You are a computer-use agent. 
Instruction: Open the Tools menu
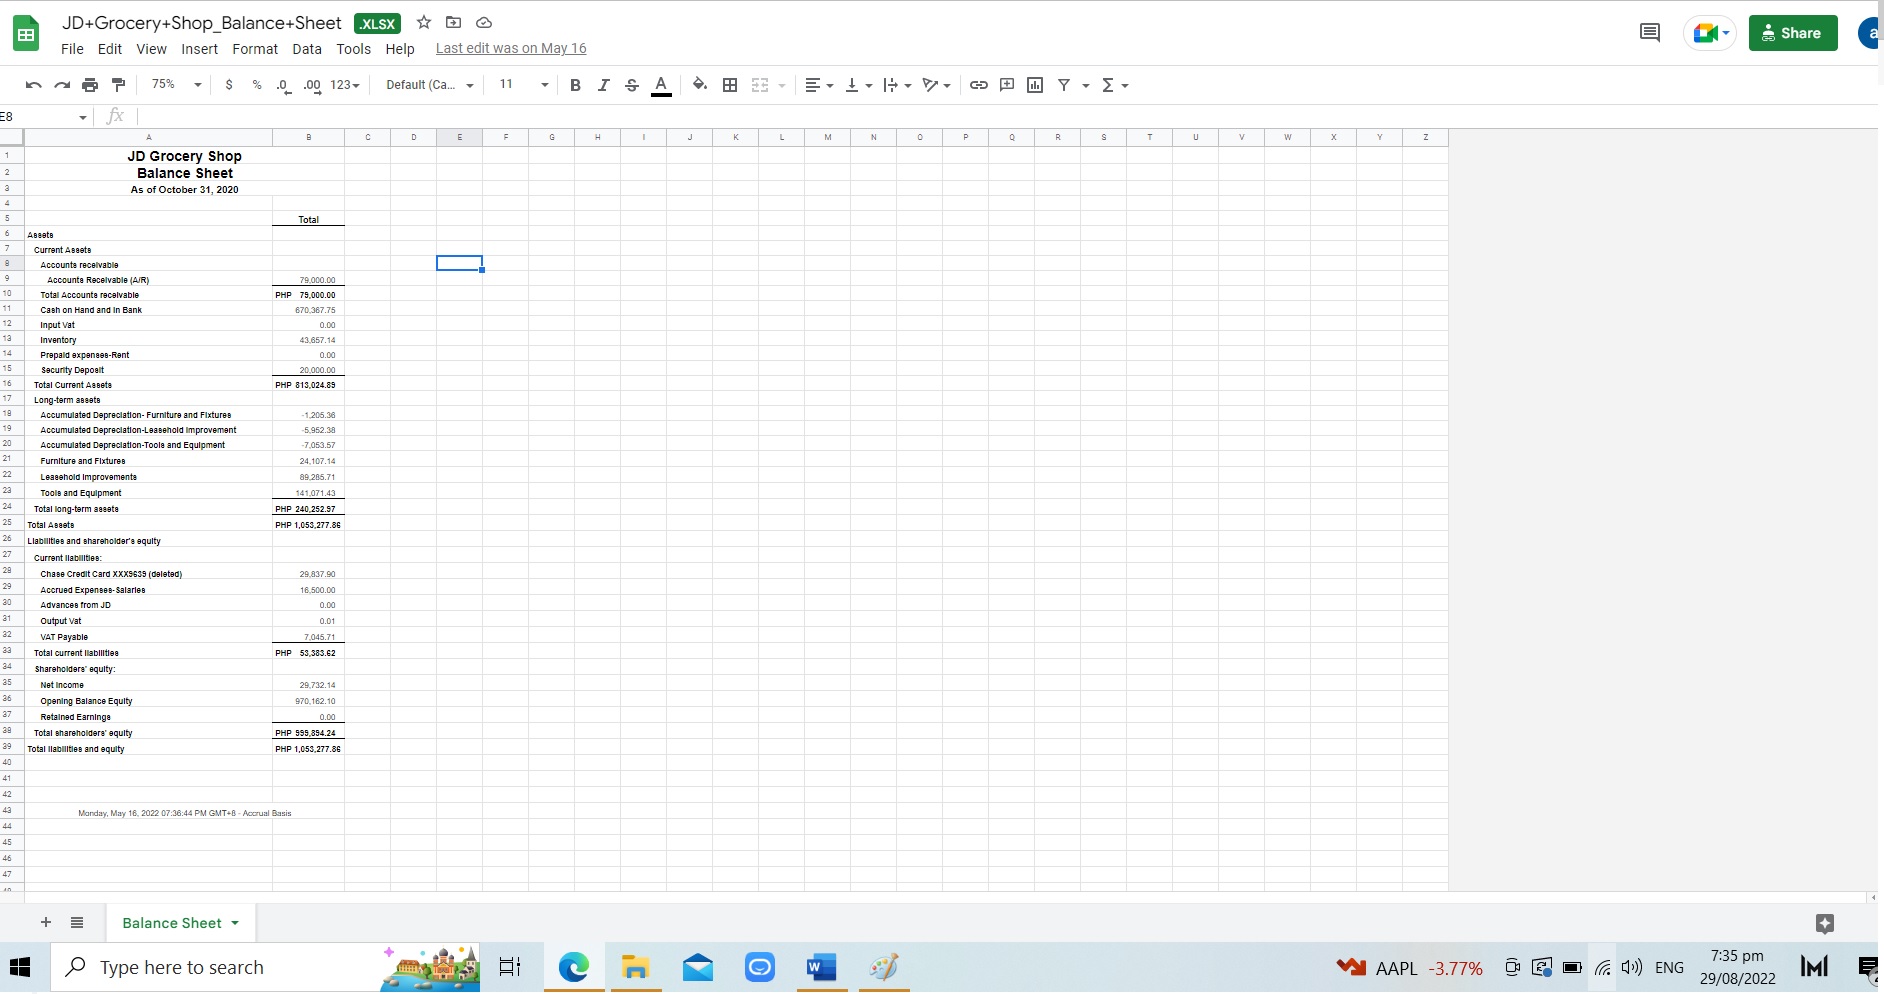(x=354, y=49)
